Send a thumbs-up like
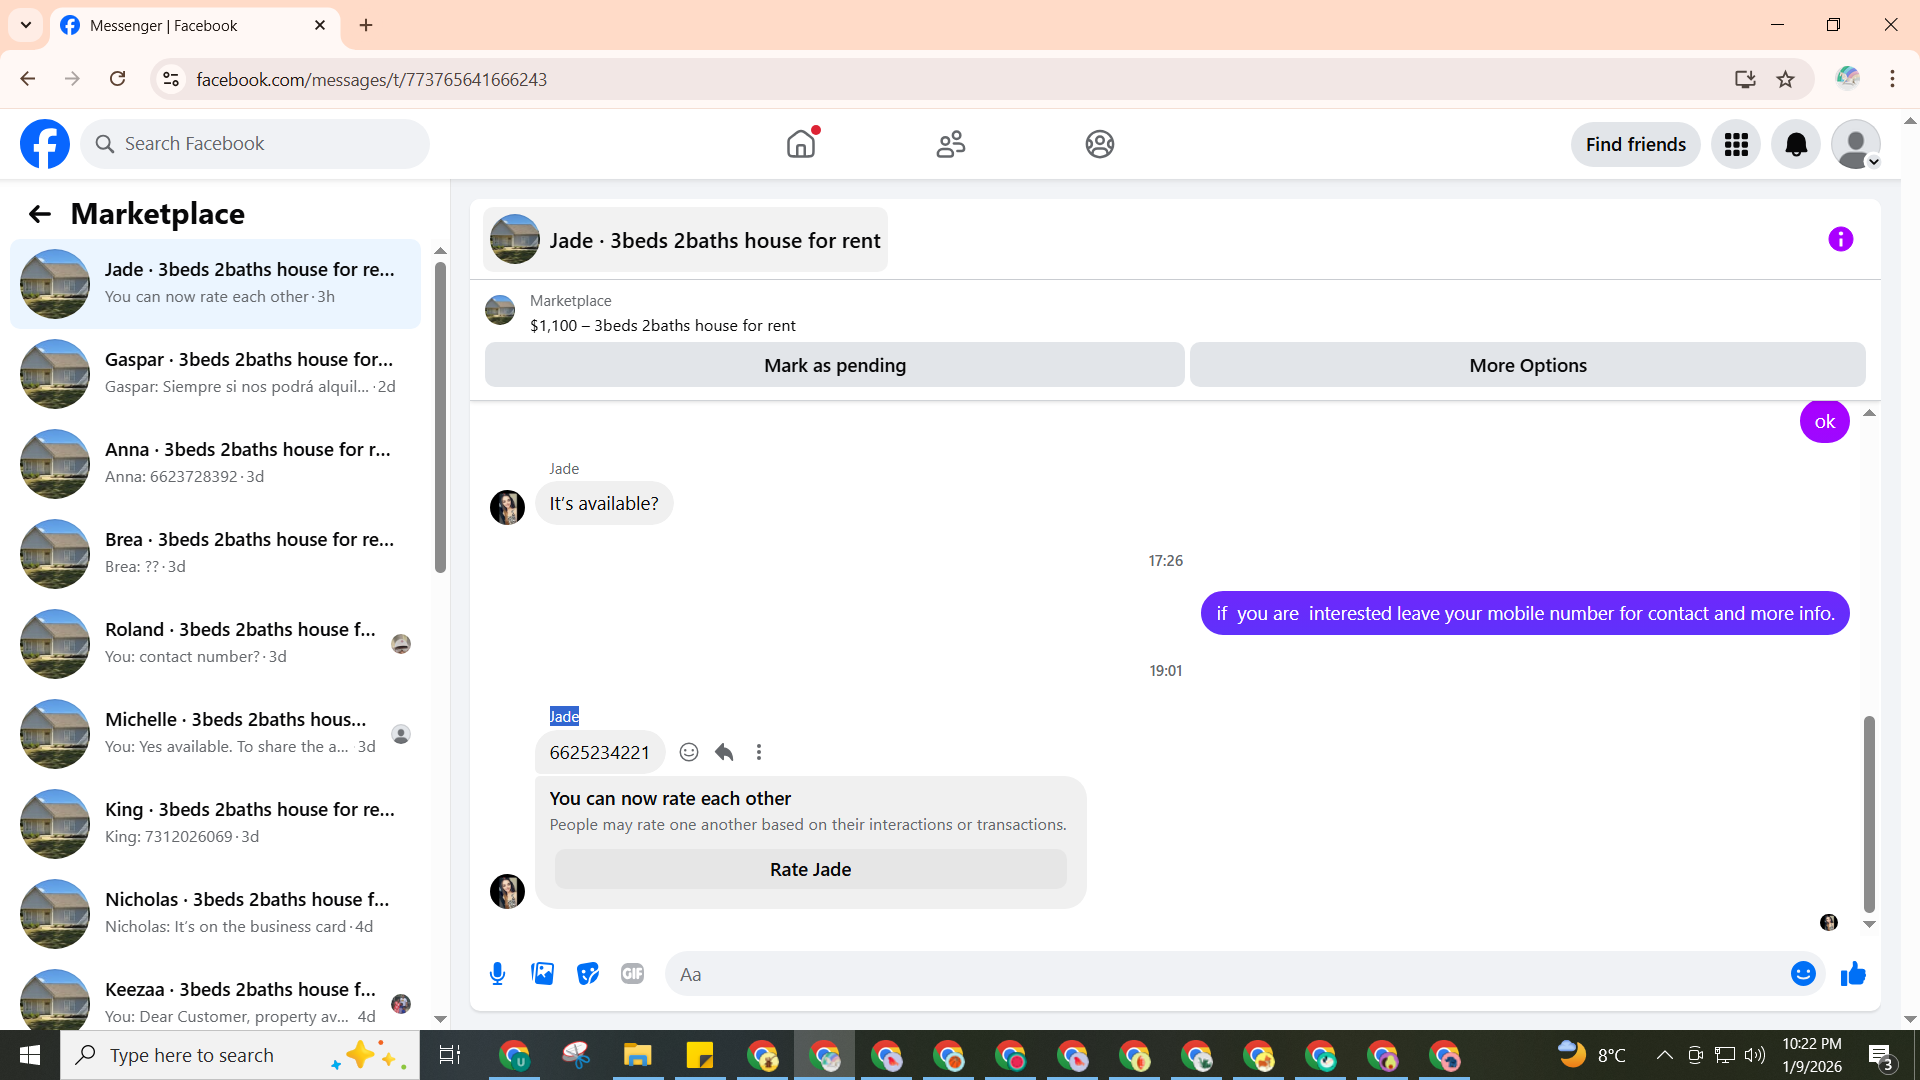The image size is (1920, 1080). tap(1853, 974)
